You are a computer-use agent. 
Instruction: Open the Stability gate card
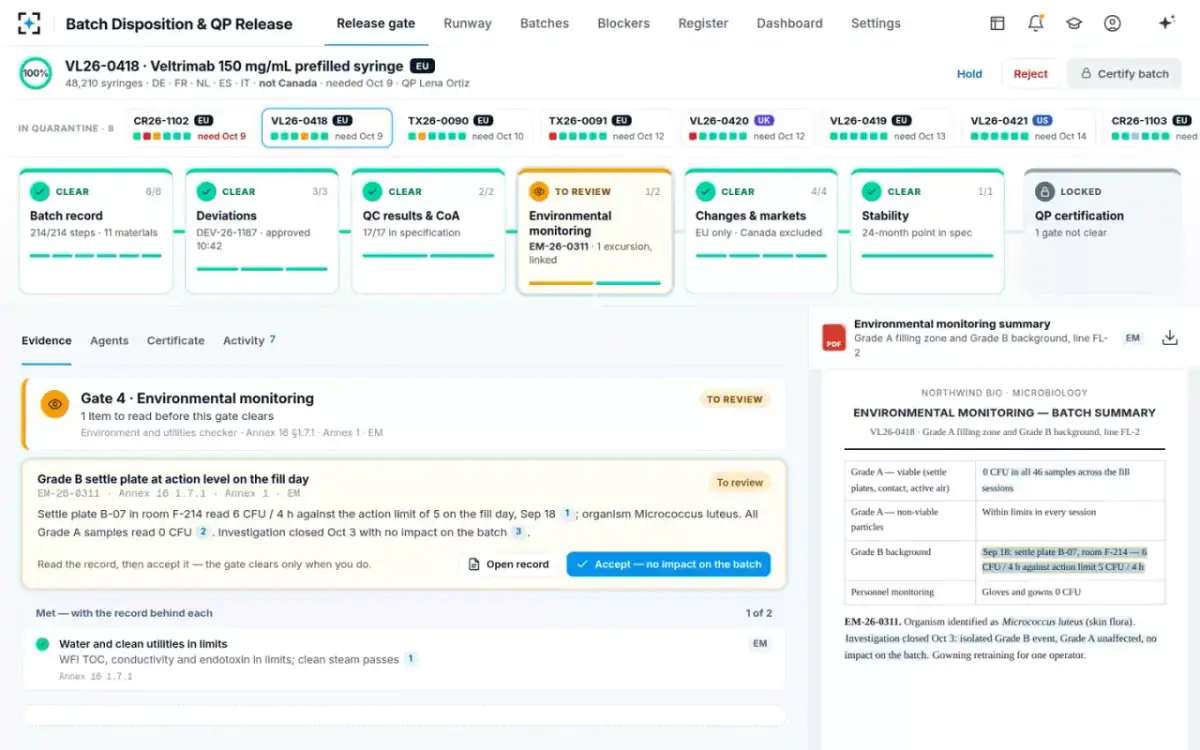pyautogui.click(x=927, y=231)
